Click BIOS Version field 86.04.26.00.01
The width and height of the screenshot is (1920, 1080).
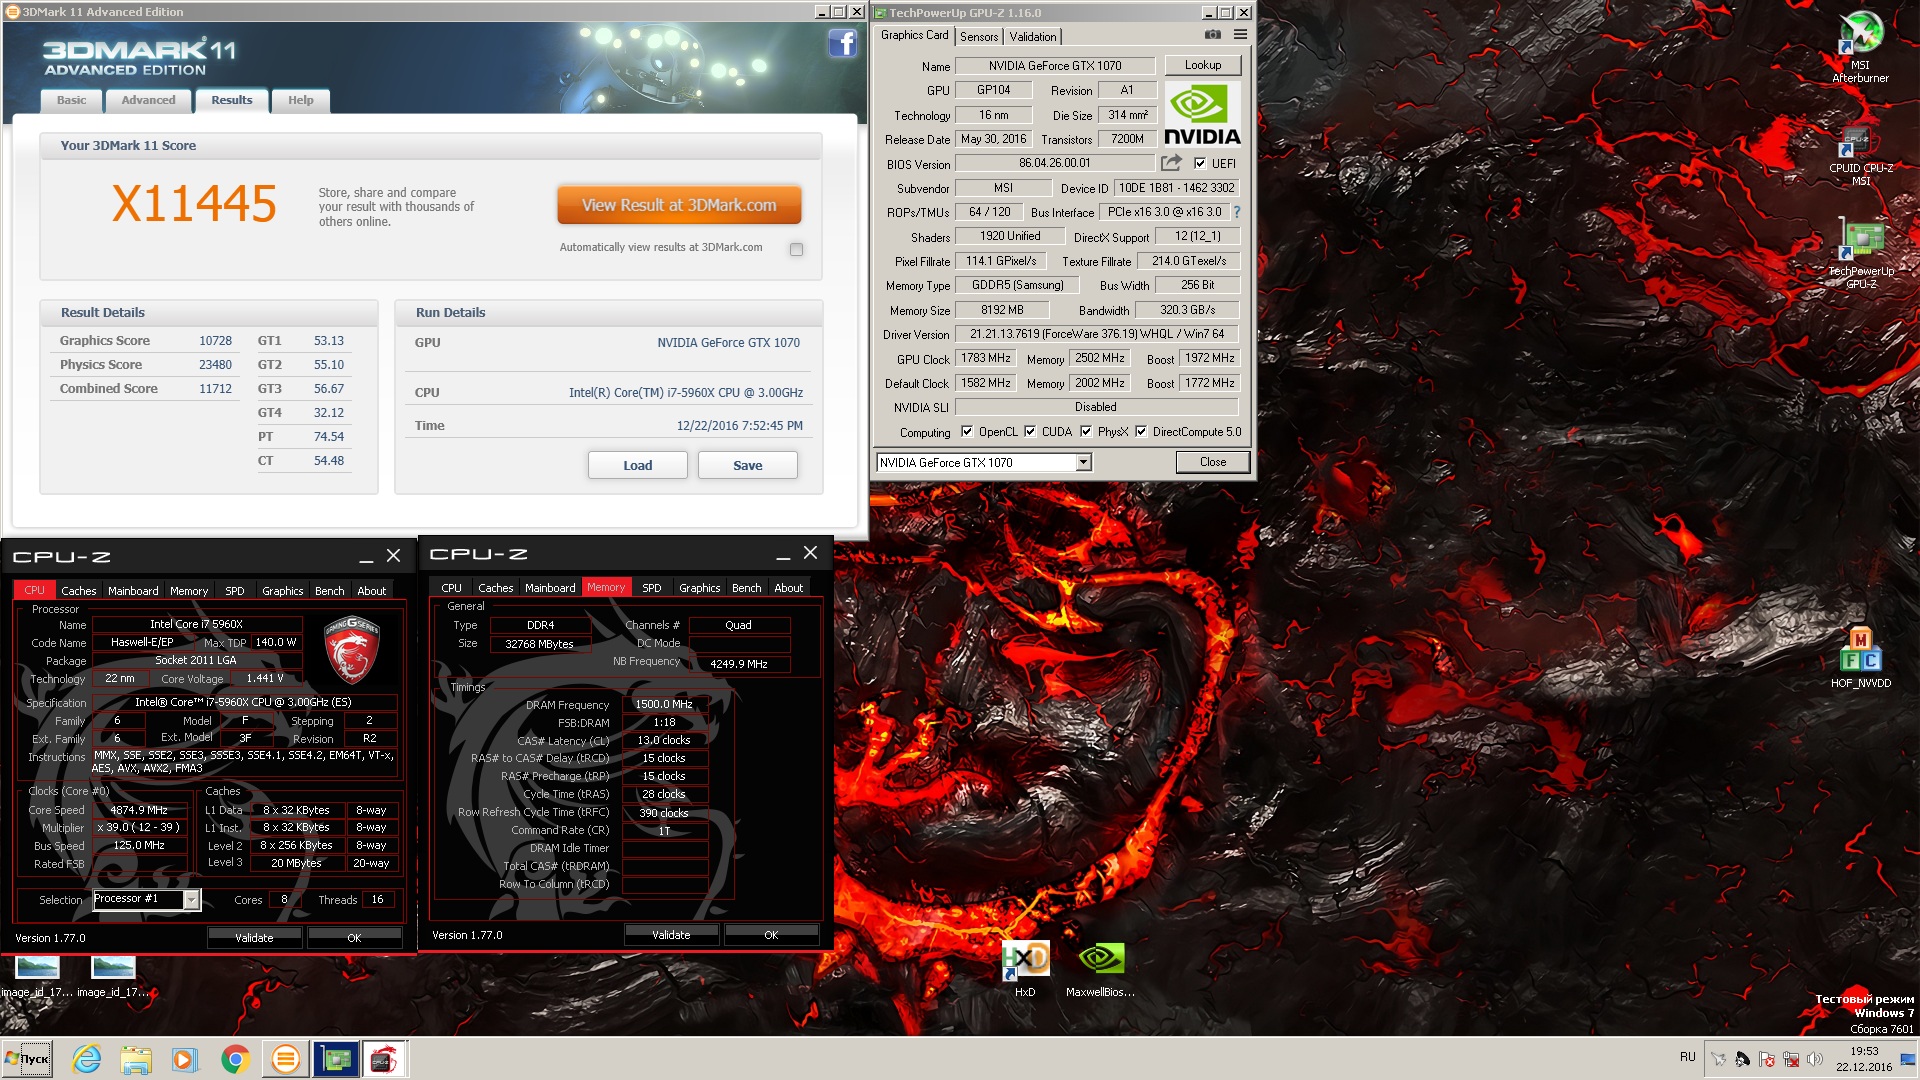click(1055, 163)
